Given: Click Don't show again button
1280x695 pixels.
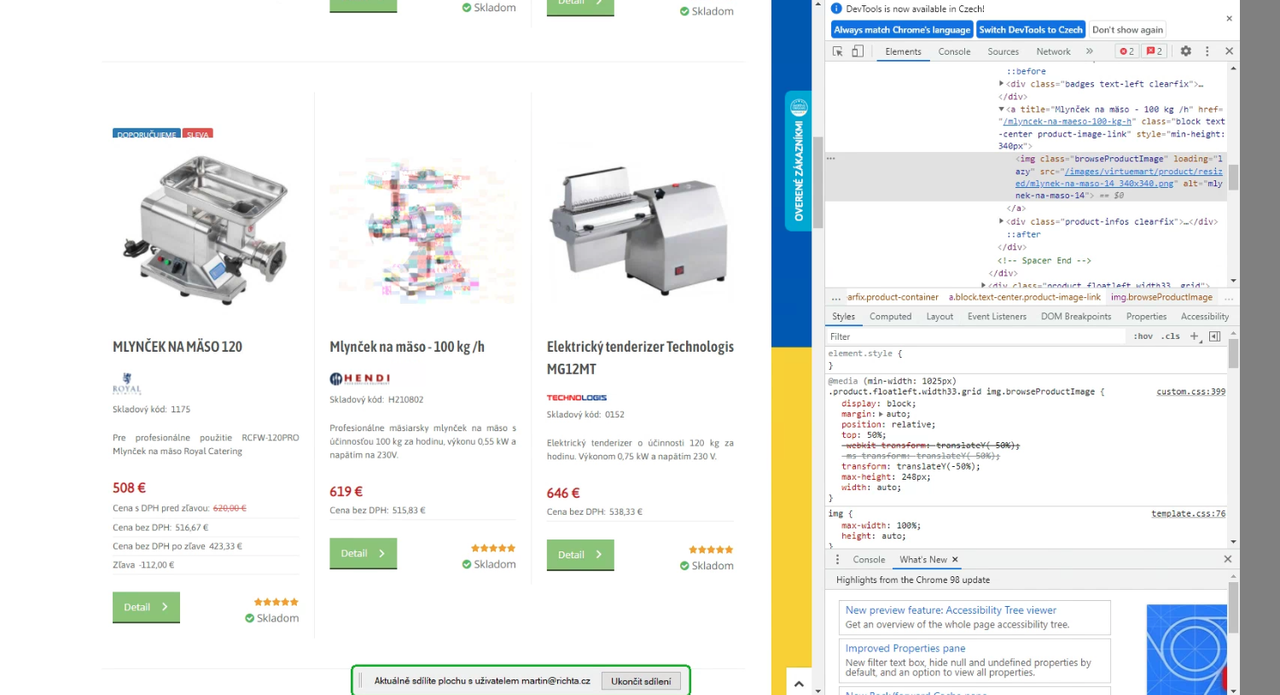Looking at the screenshot, I should point(1127,30).
